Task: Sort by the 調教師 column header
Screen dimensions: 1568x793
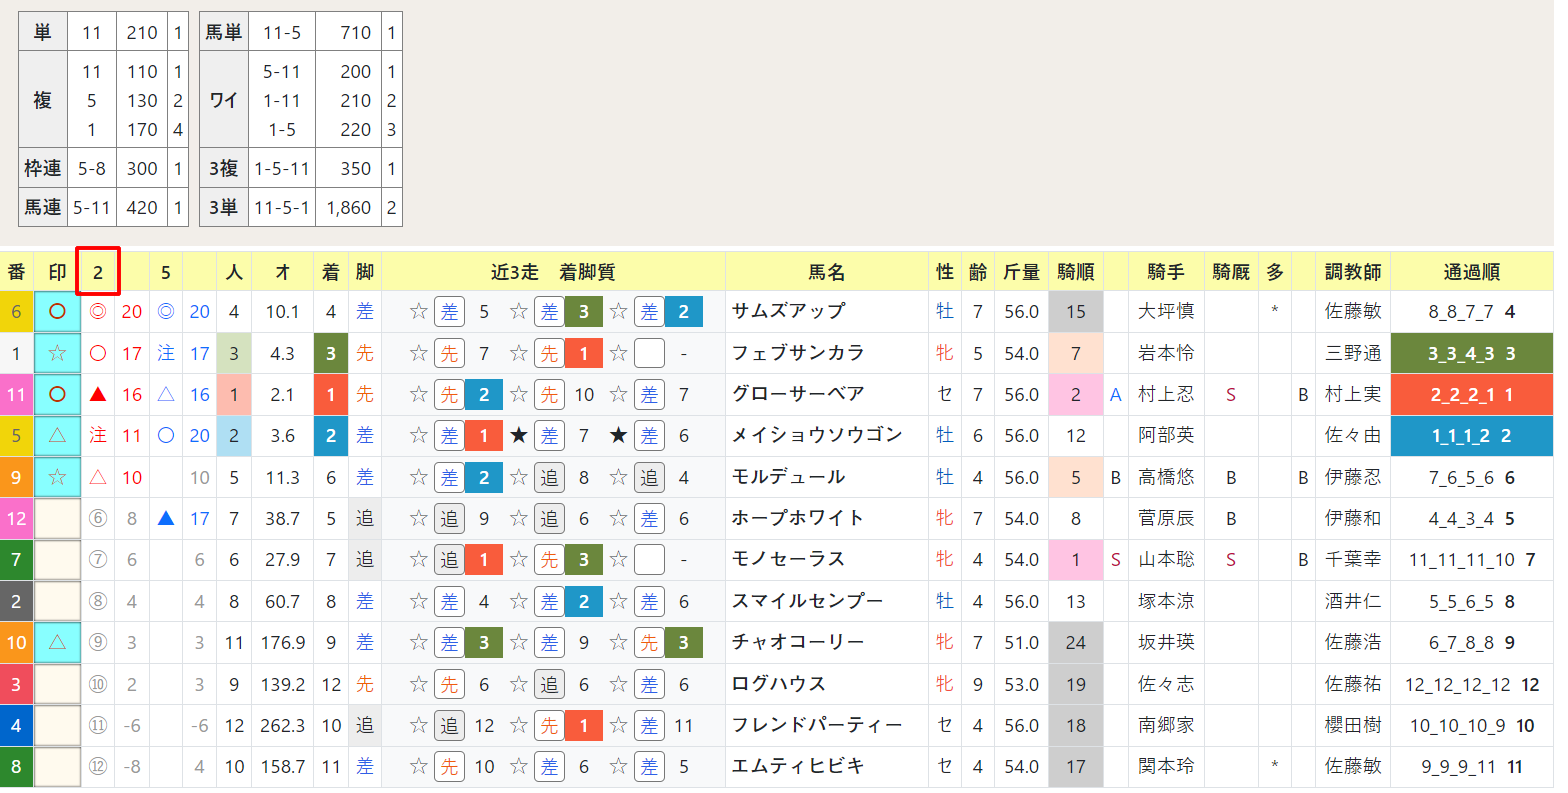Action: (x=1353, y=272)
